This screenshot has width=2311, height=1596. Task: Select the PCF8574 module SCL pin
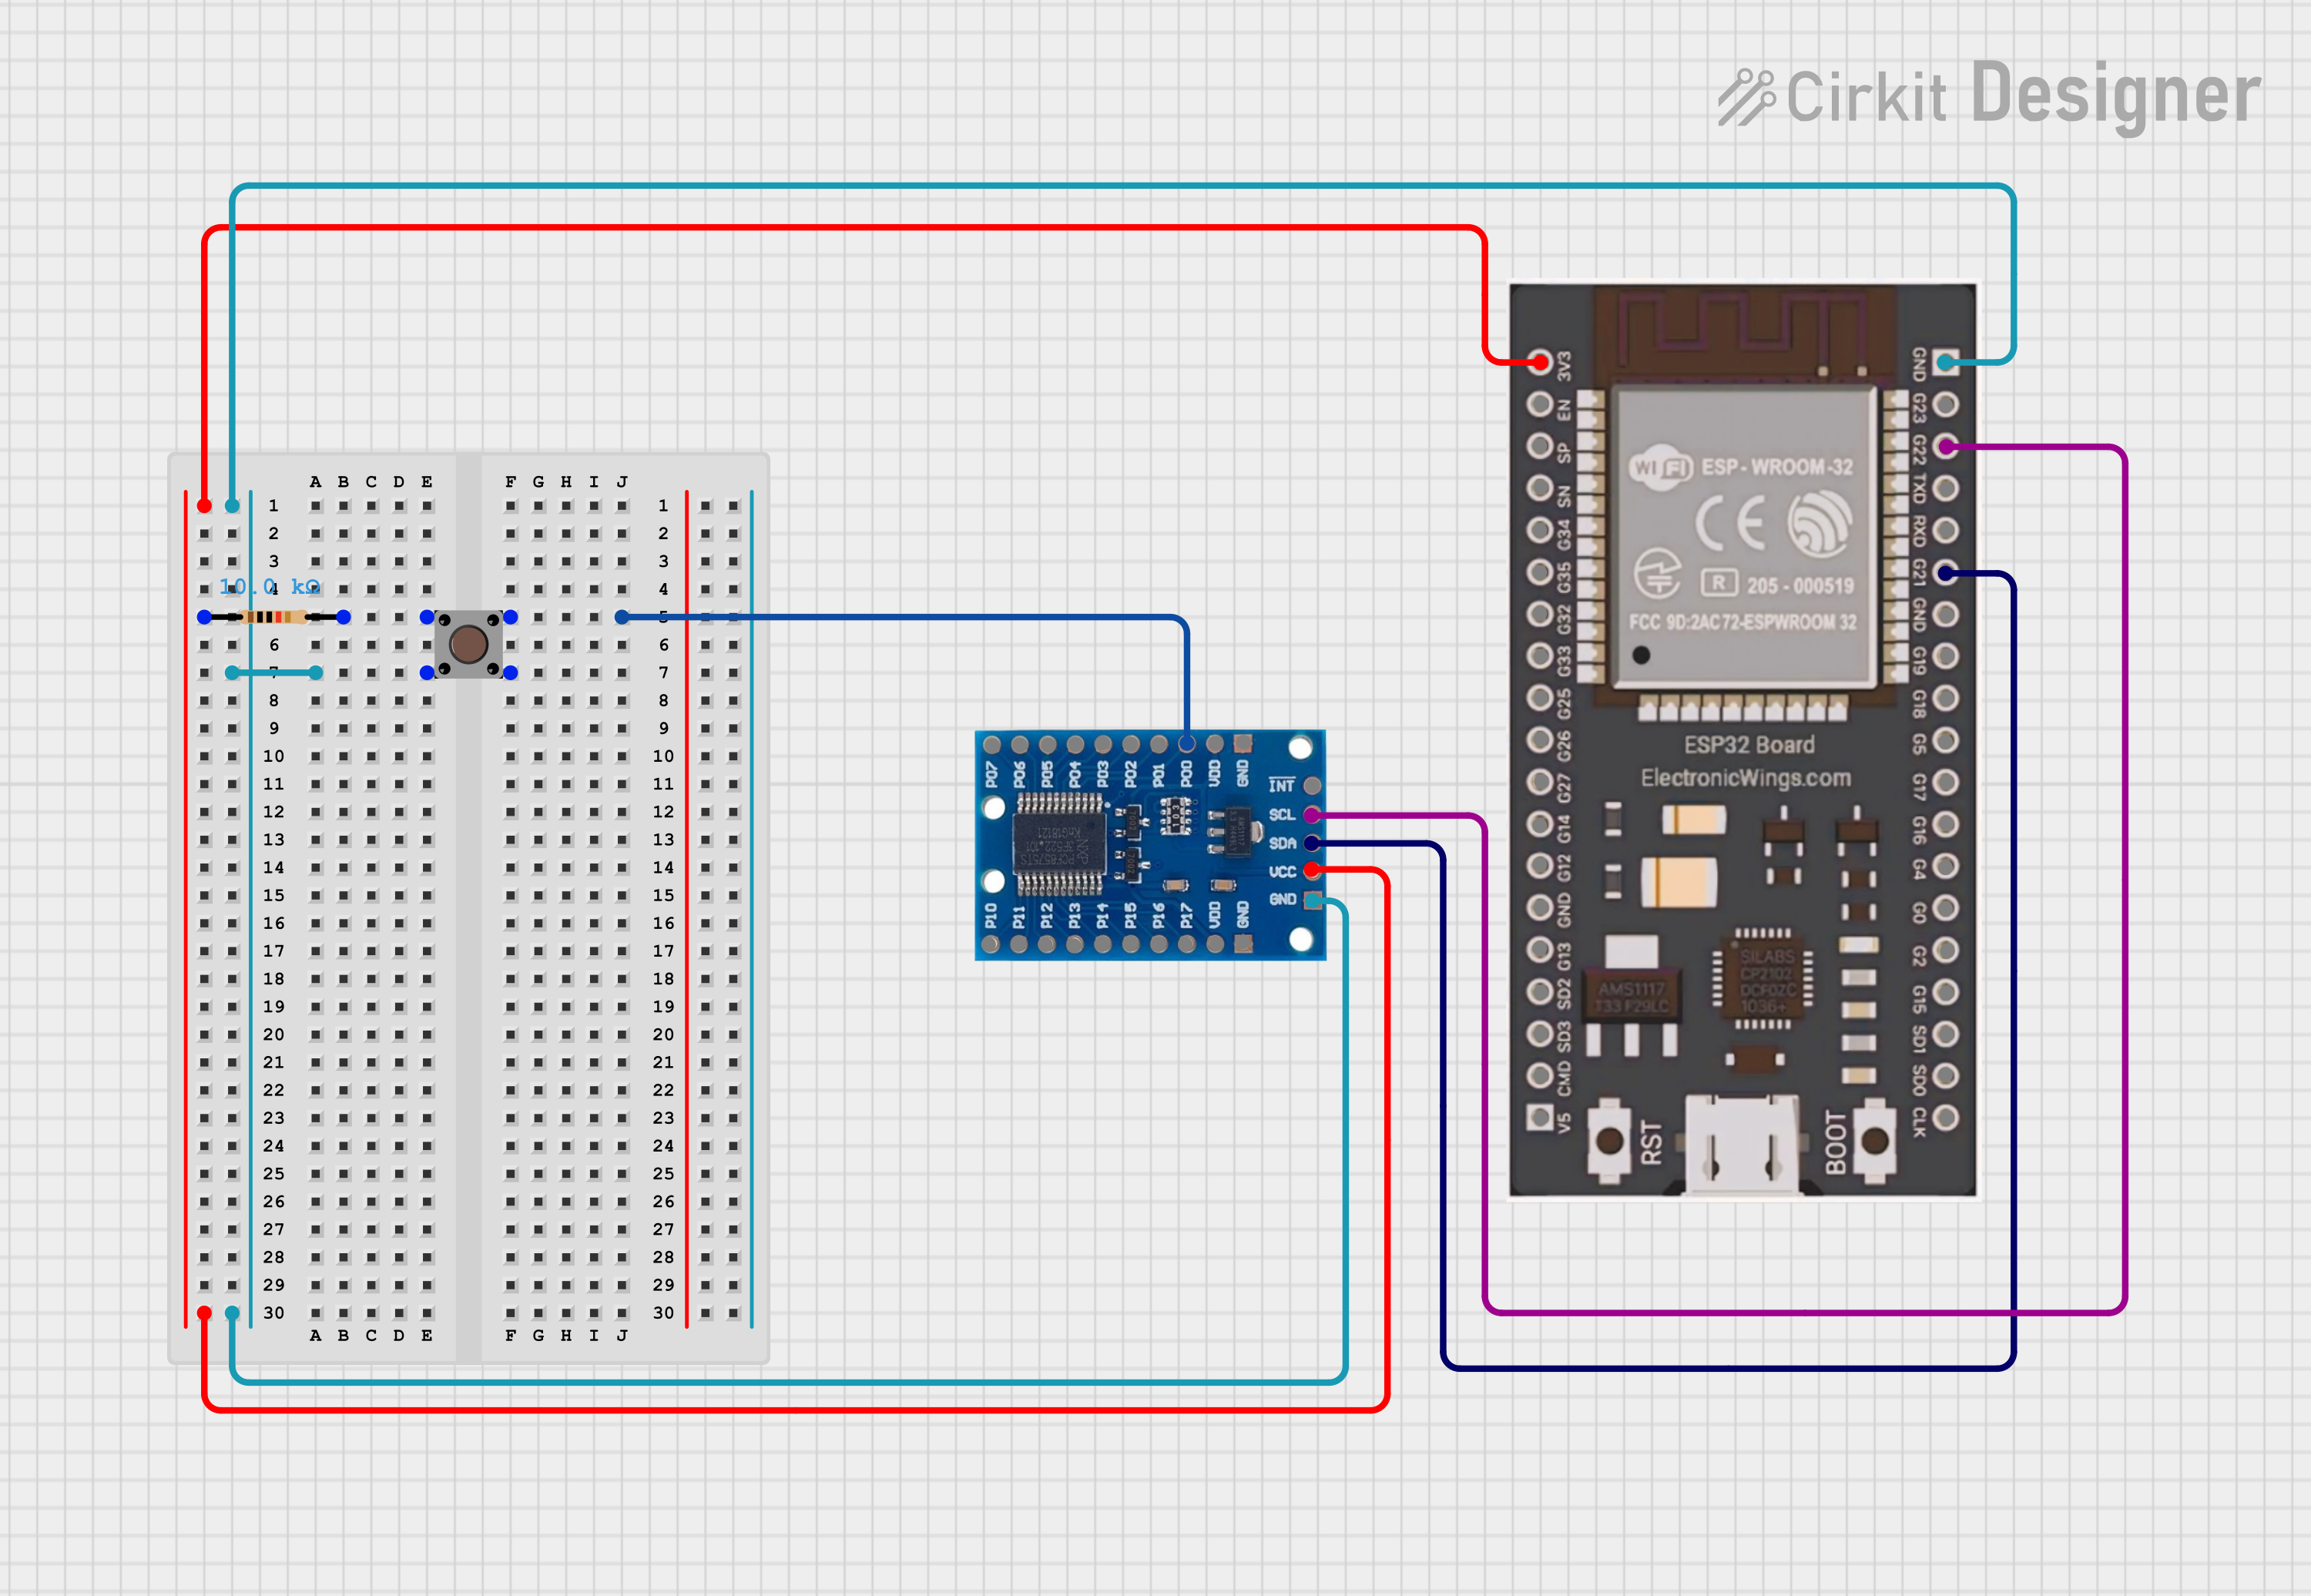coord(1312,815)
